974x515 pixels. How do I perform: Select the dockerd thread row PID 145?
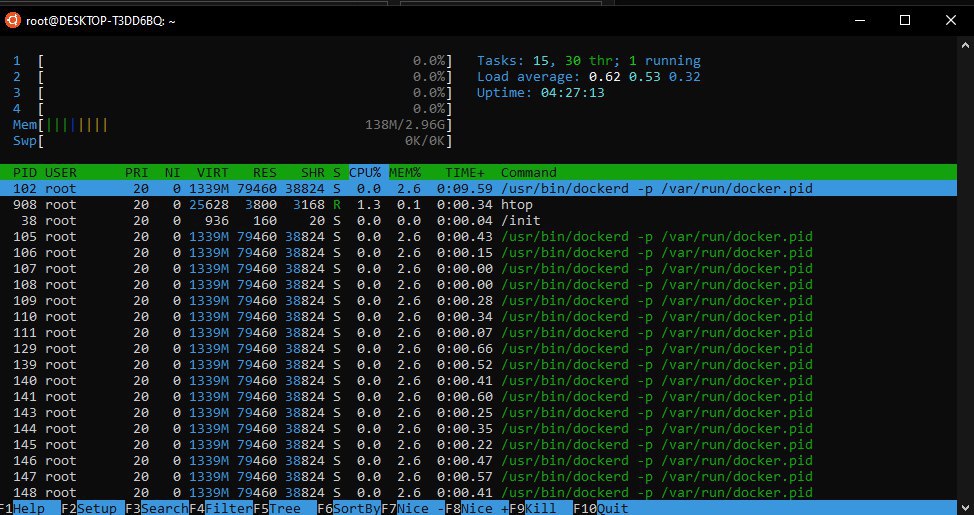478,445
